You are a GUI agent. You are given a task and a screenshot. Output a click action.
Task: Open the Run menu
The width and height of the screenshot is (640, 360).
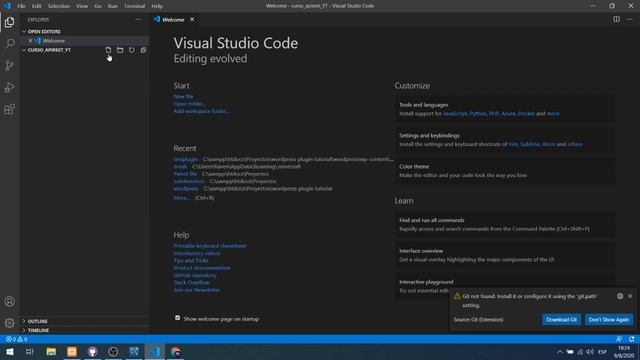(x=113, y=6)
